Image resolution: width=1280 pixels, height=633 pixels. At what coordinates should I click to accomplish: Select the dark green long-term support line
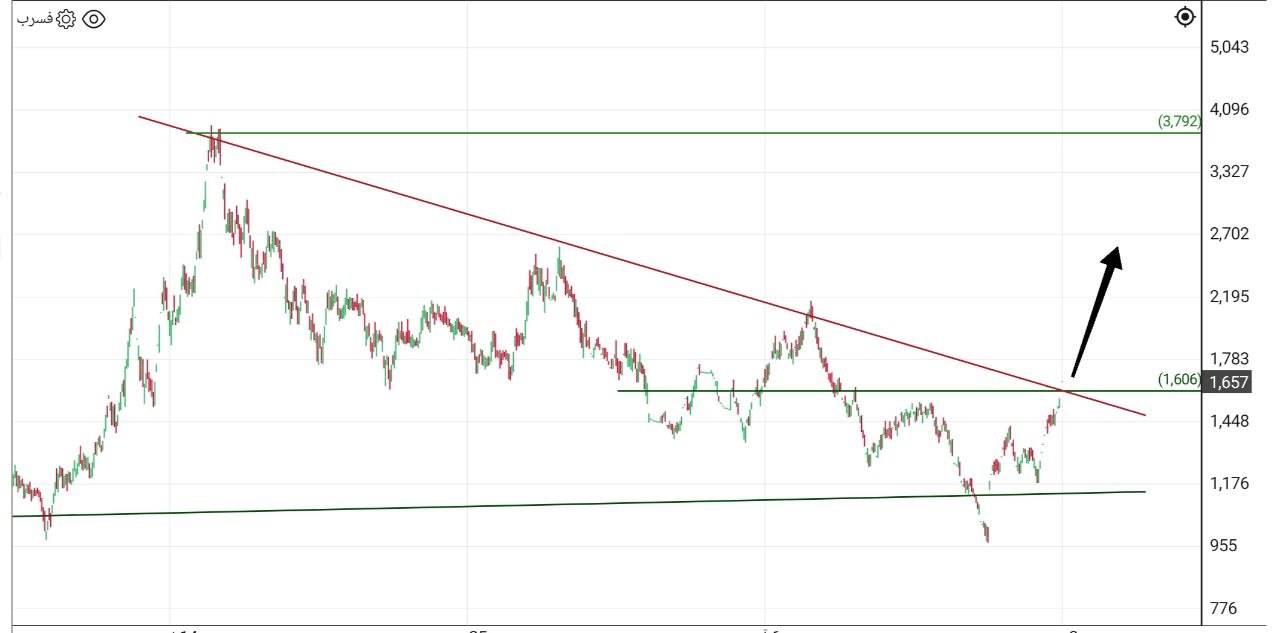tap(600, 503)
